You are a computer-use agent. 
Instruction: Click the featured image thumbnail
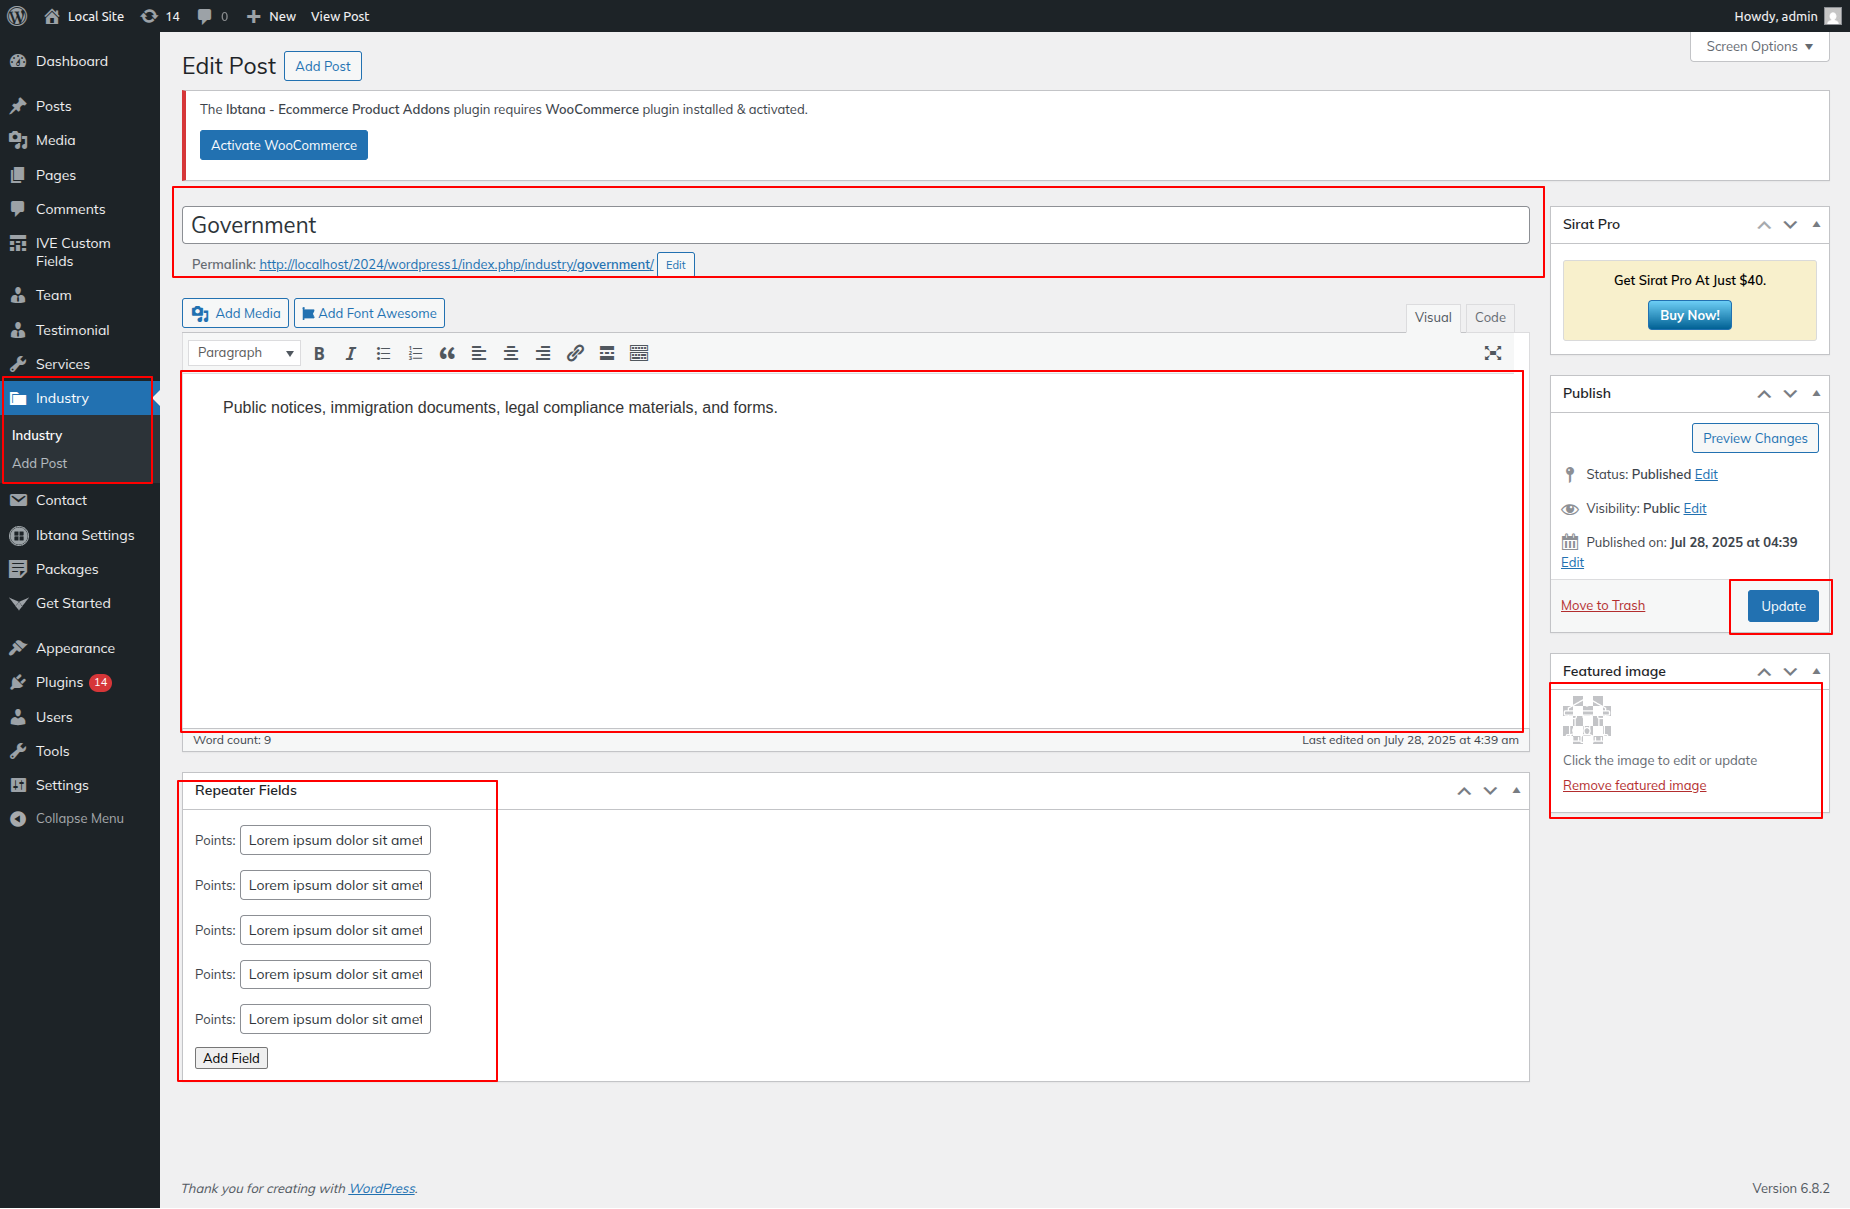tap(1587, 720)
